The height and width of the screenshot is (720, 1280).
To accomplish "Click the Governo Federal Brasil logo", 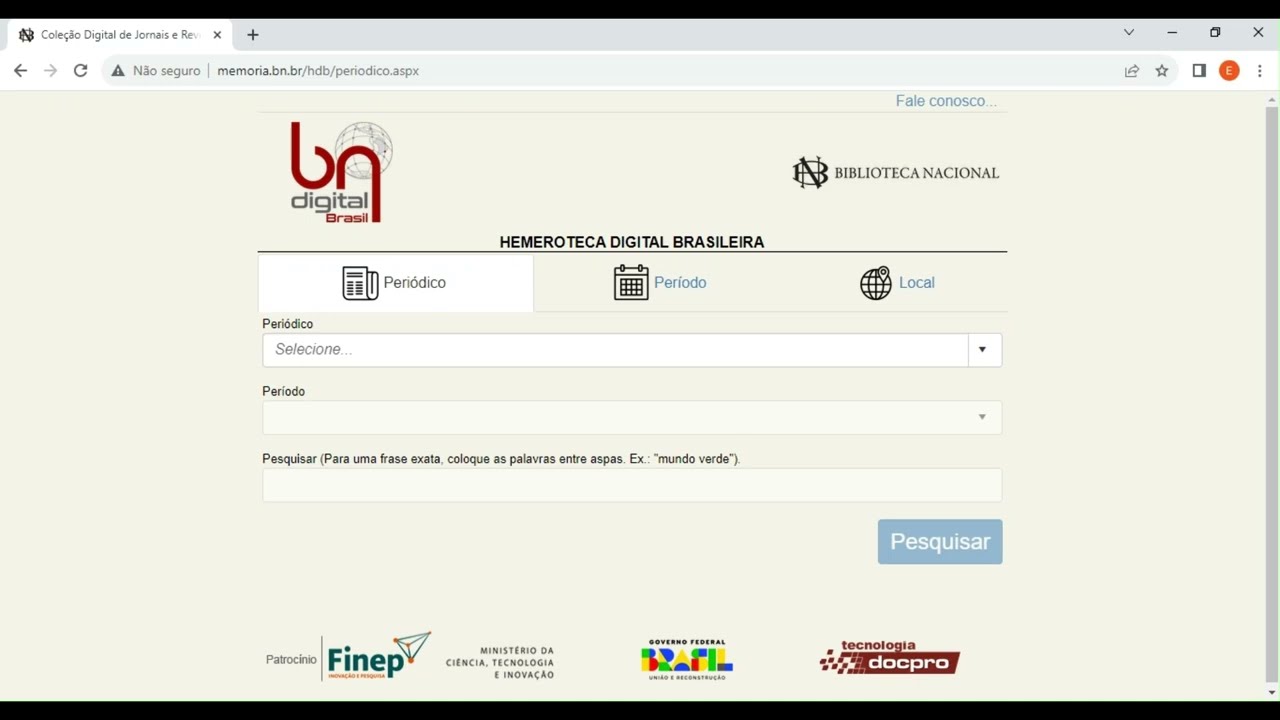I will tap(687, 660).
